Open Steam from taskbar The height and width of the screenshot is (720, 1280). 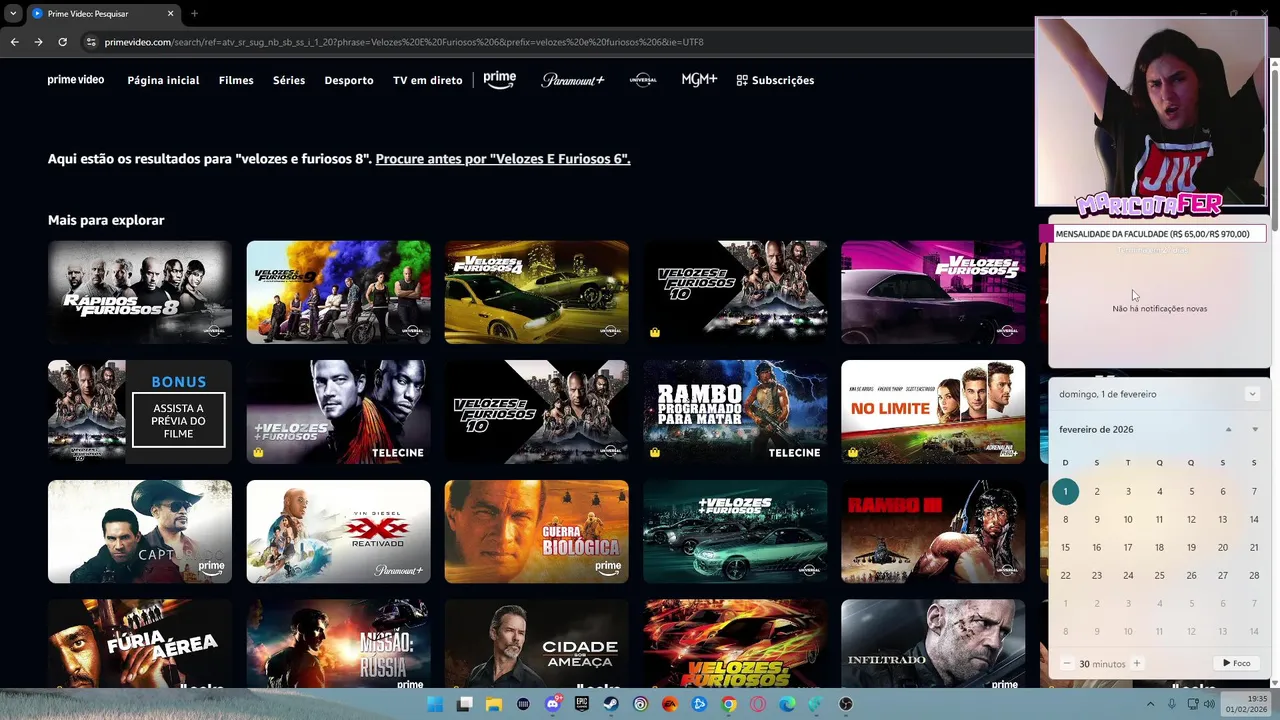611,704
